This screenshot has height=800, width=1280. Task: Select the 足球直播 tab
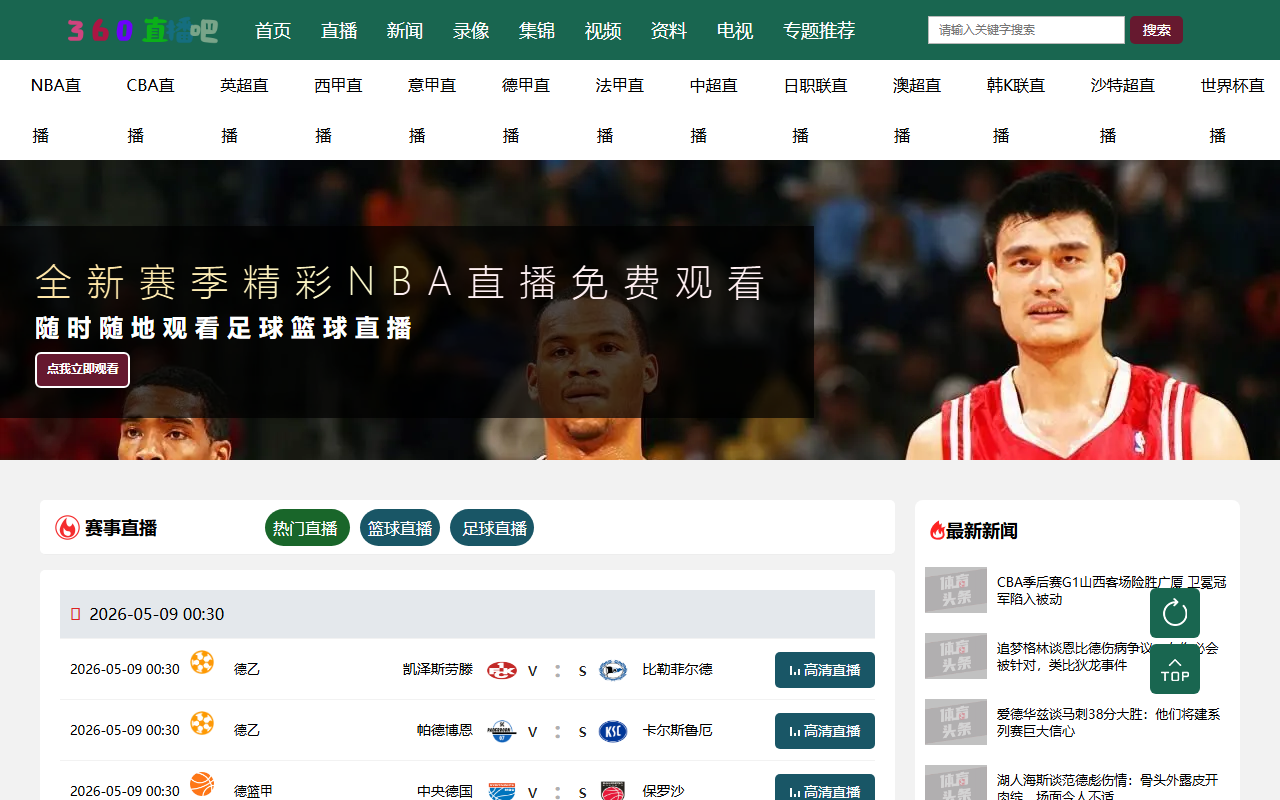(492, 528)
